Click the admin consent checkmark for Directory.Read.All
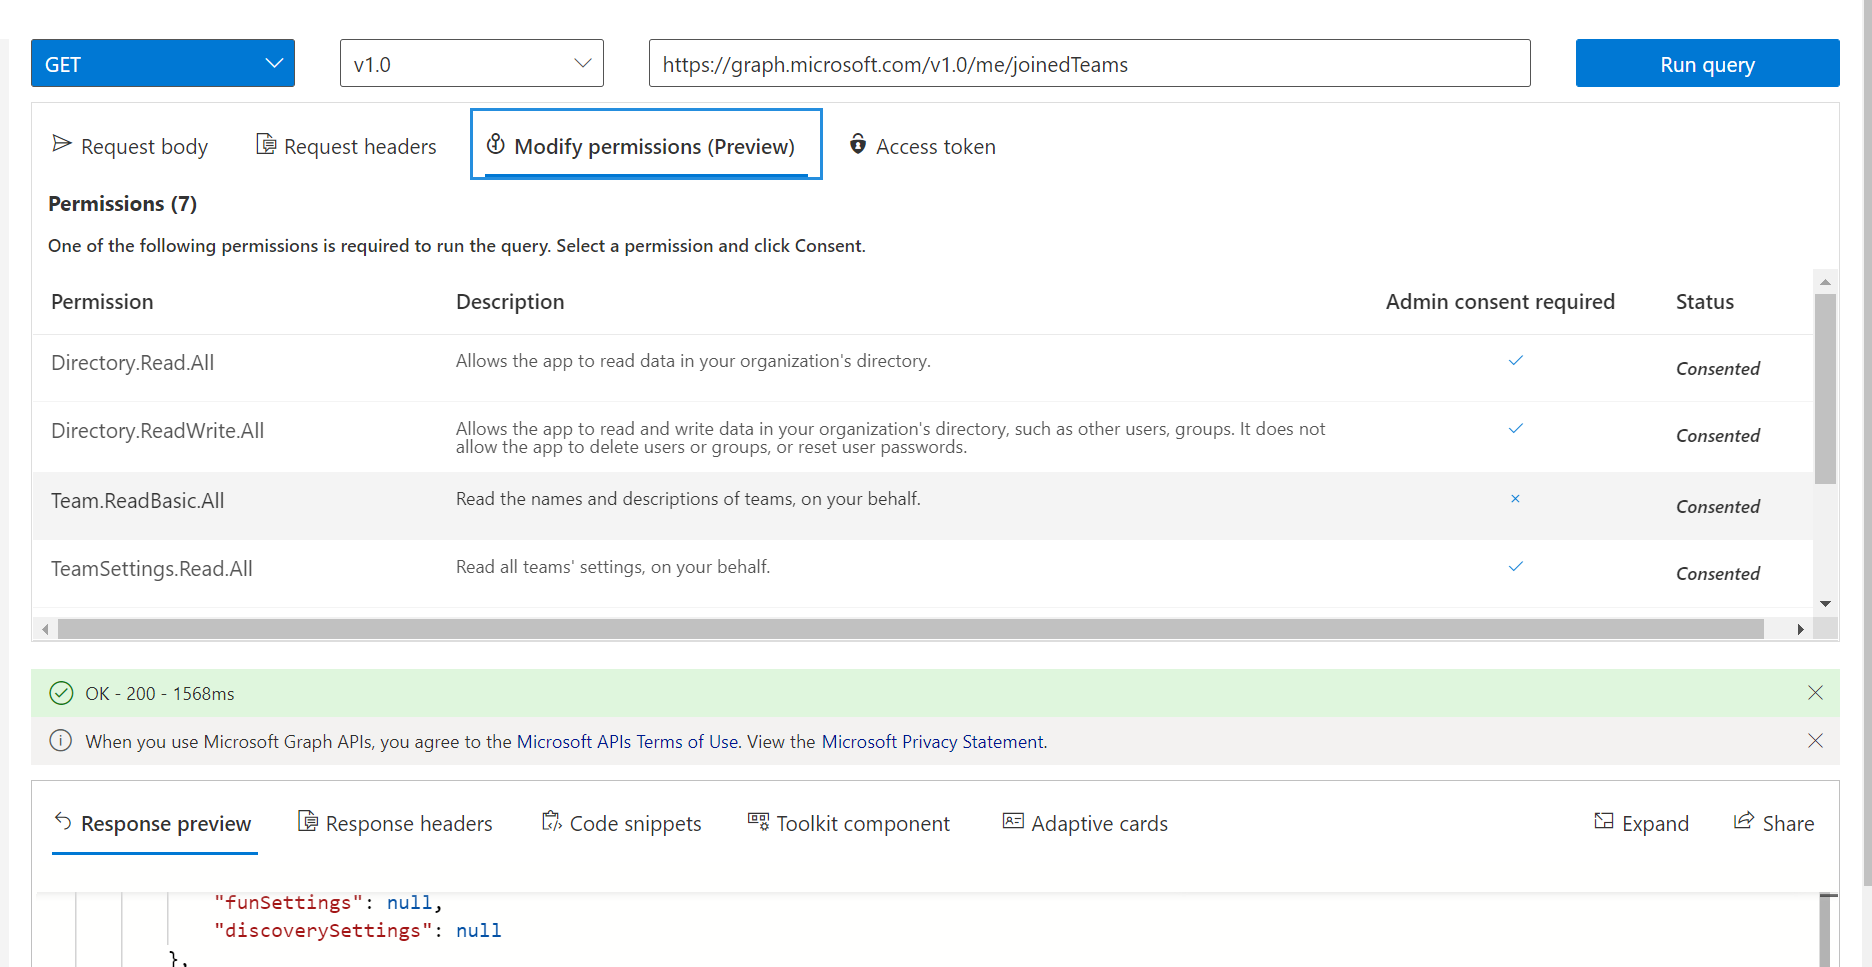The width and height of the screenshot is (1872, 967). point(1516,360)
